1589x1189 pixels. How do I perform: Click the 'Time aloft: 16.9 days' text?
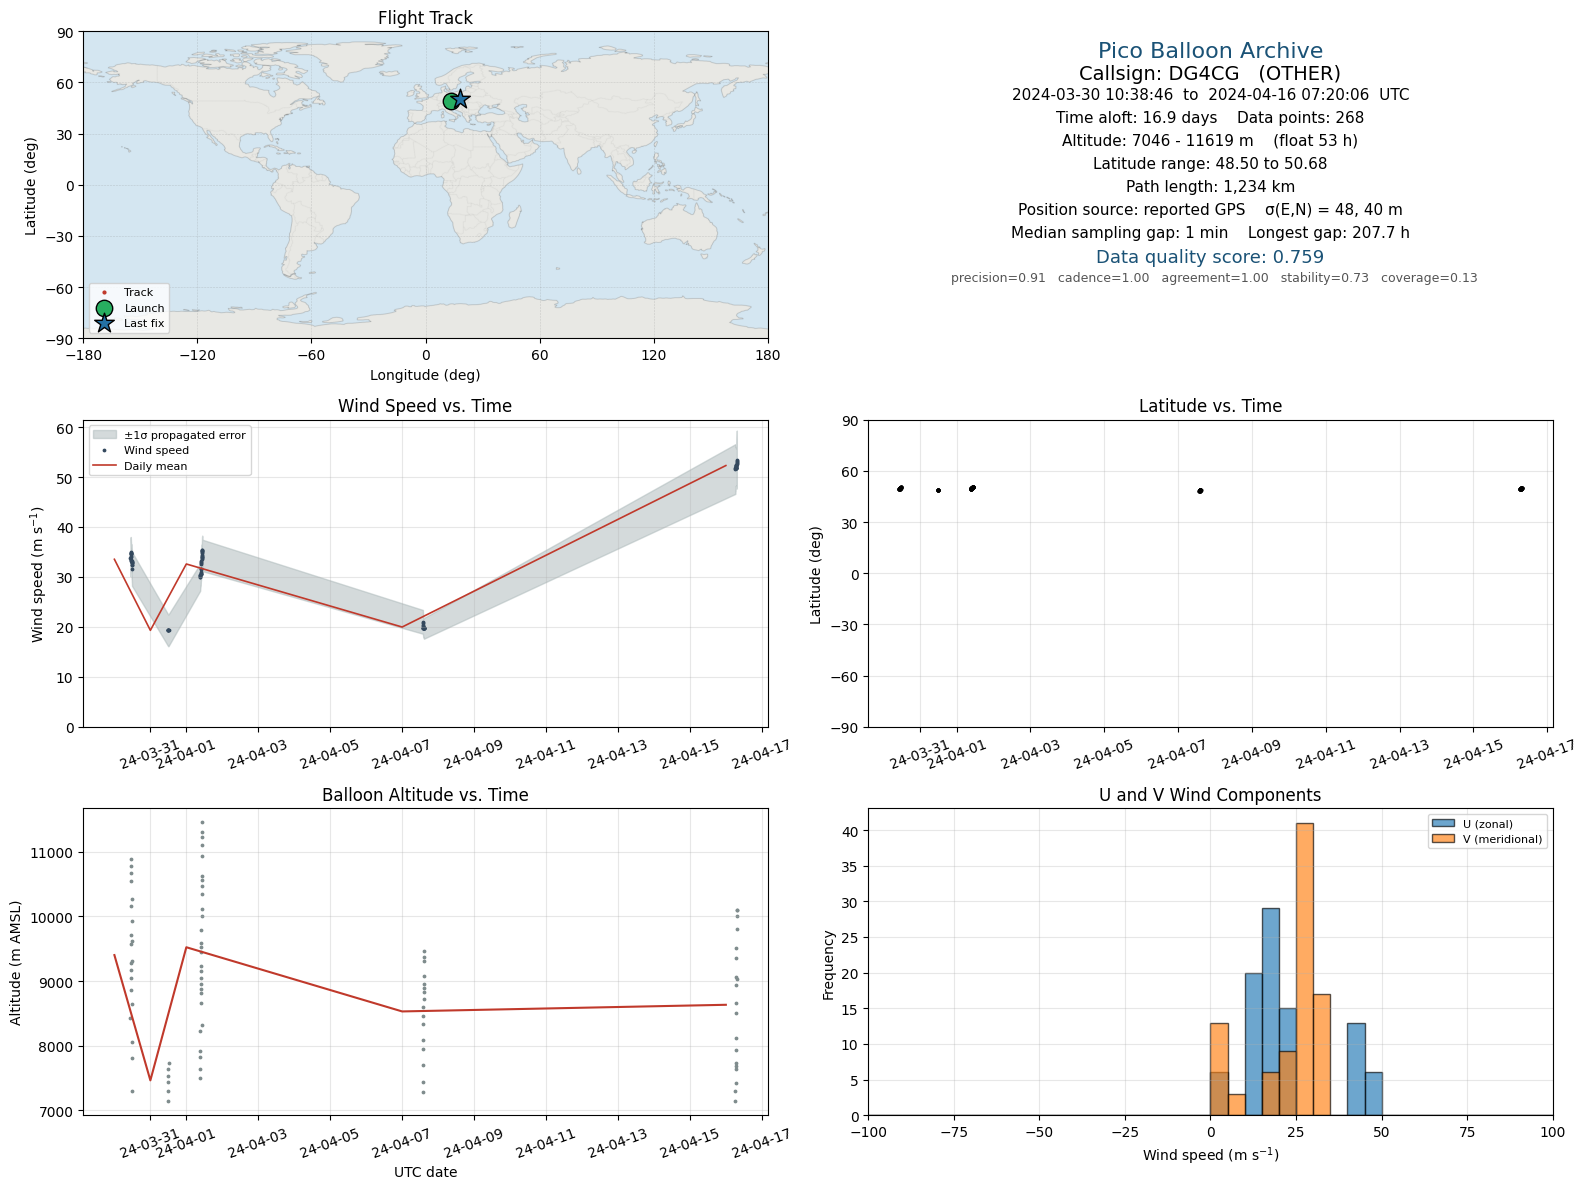click(x=1137, y=118)
